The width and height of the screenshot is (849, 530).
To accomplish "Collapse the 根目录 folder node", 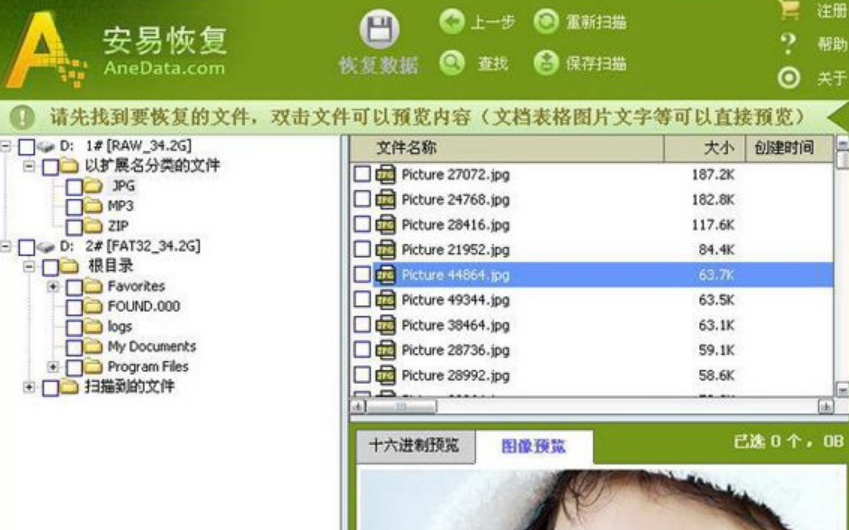I will pyautogui.click(x=29, y=266).
